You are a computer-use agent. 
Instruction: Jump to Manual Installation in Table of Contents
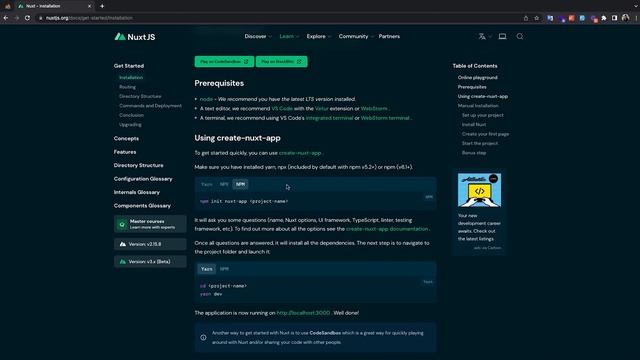pyautogui.click(x=478, y=106)
